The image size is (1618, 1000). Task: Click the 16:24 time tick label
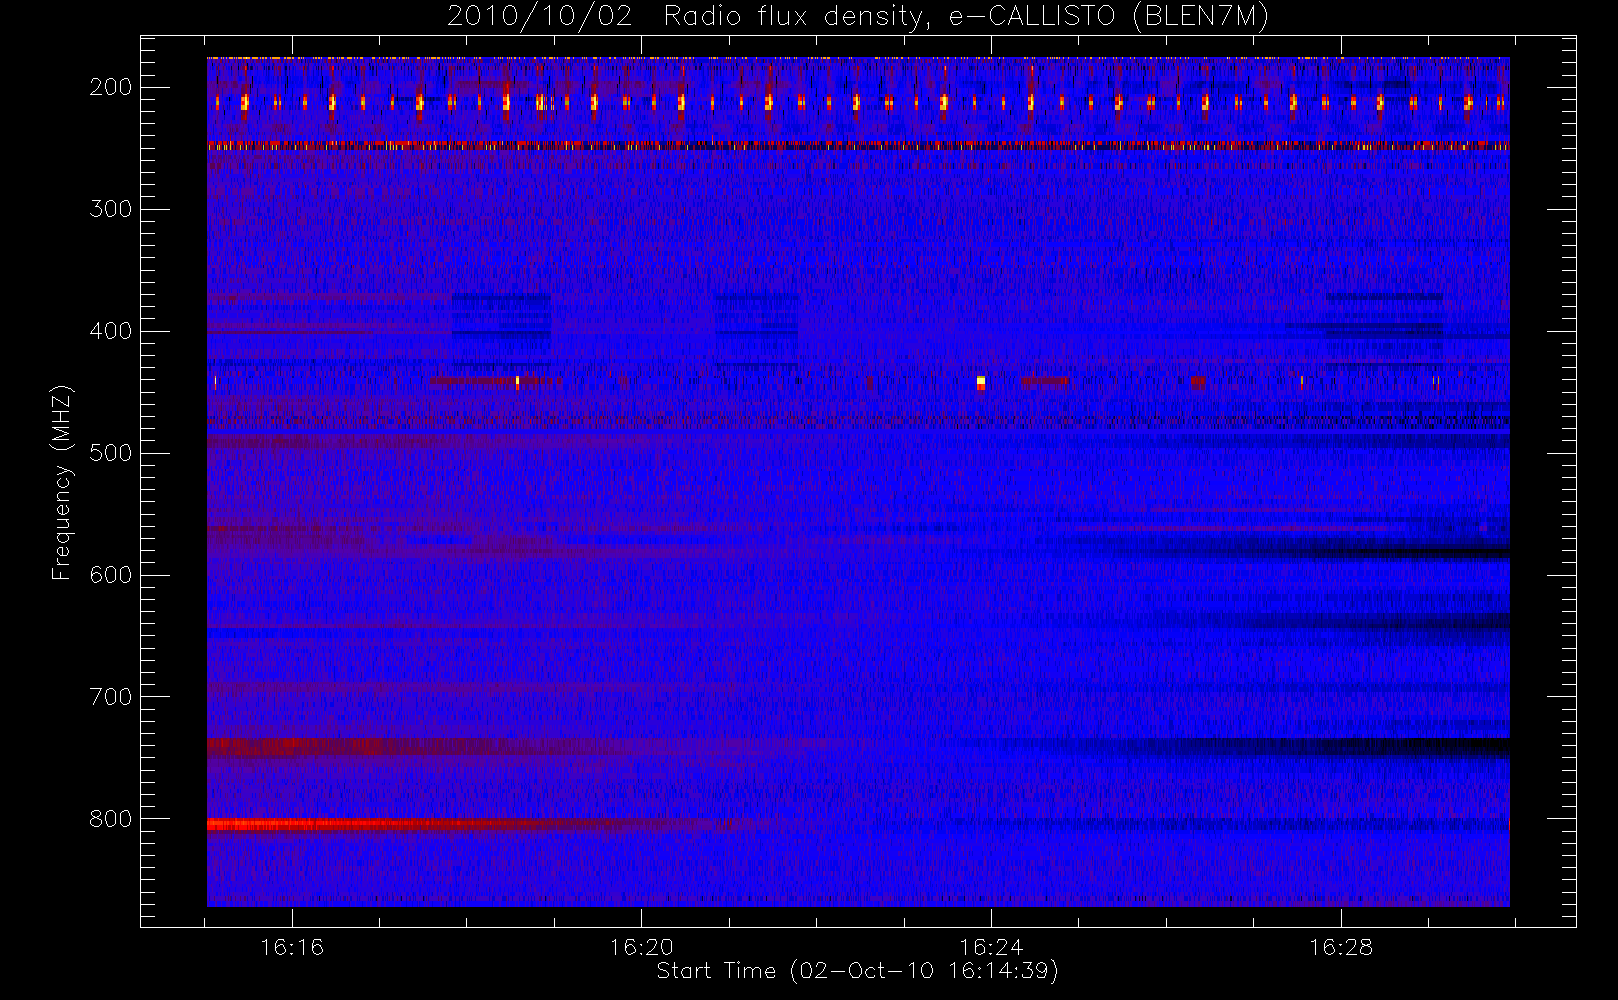point(991,947)
